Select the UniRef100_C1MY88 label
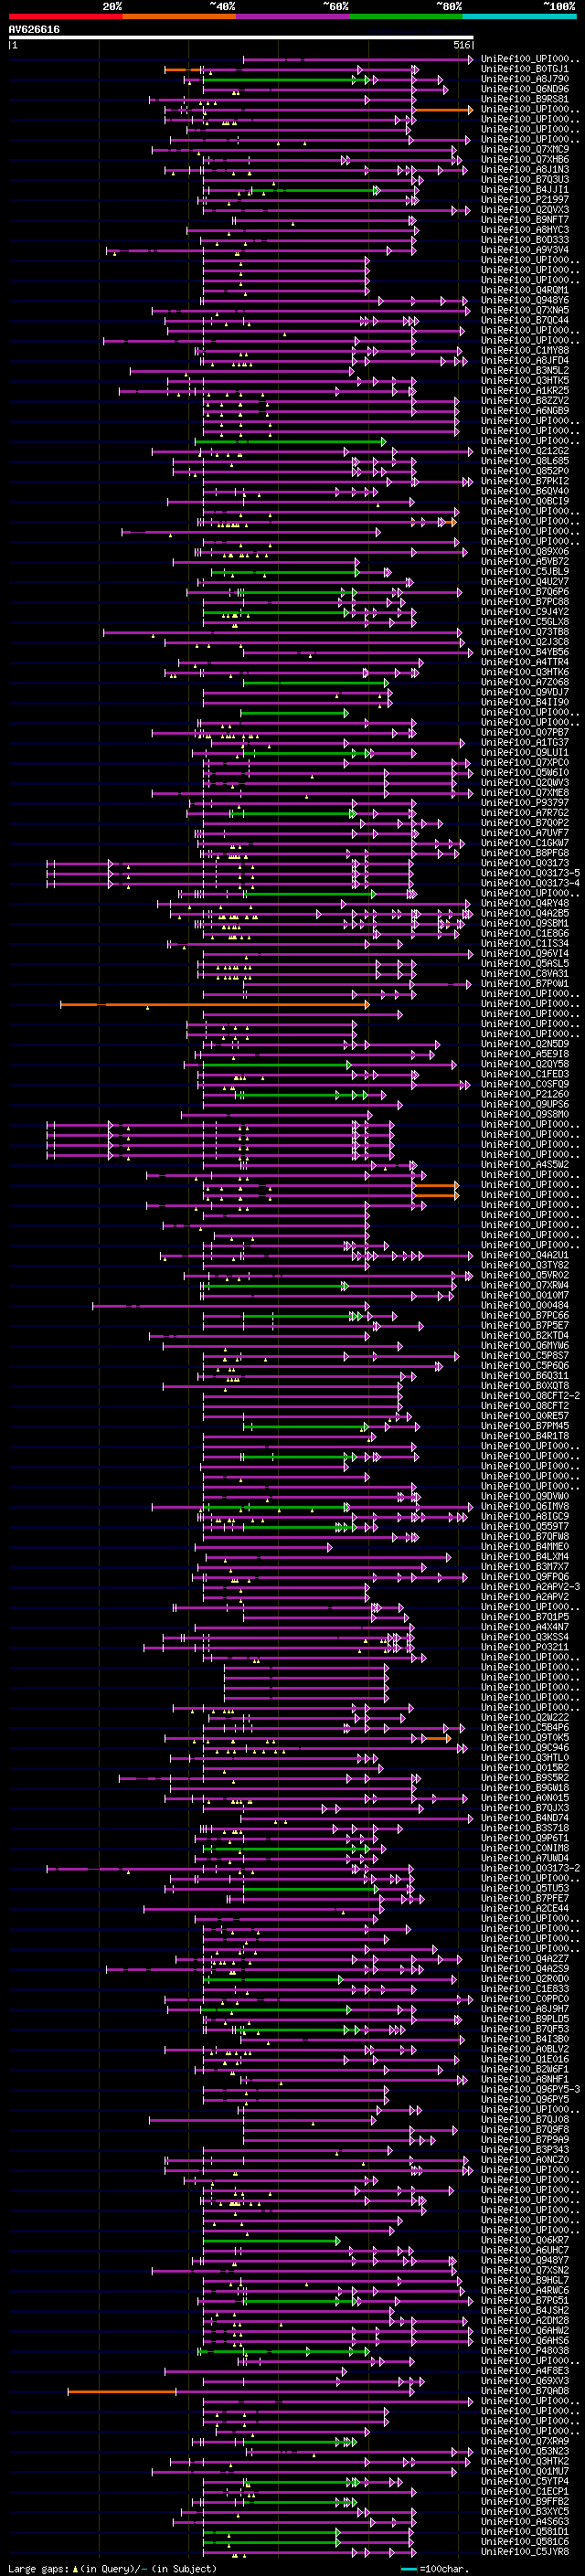Screen dimensions: 585x2576 (x=525, y=351)
